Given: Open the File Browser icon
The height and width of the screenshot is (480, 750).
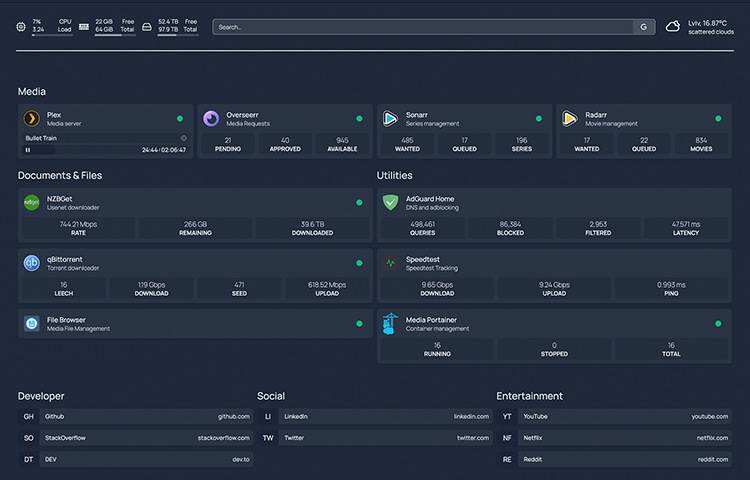Looking at the screenshot, I should click(32, 324).
